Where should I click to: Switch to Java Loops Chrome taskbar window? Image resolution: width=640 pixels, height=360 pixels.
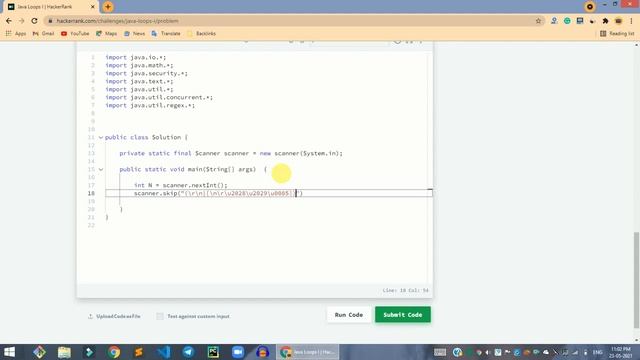(x=307, y=352)
